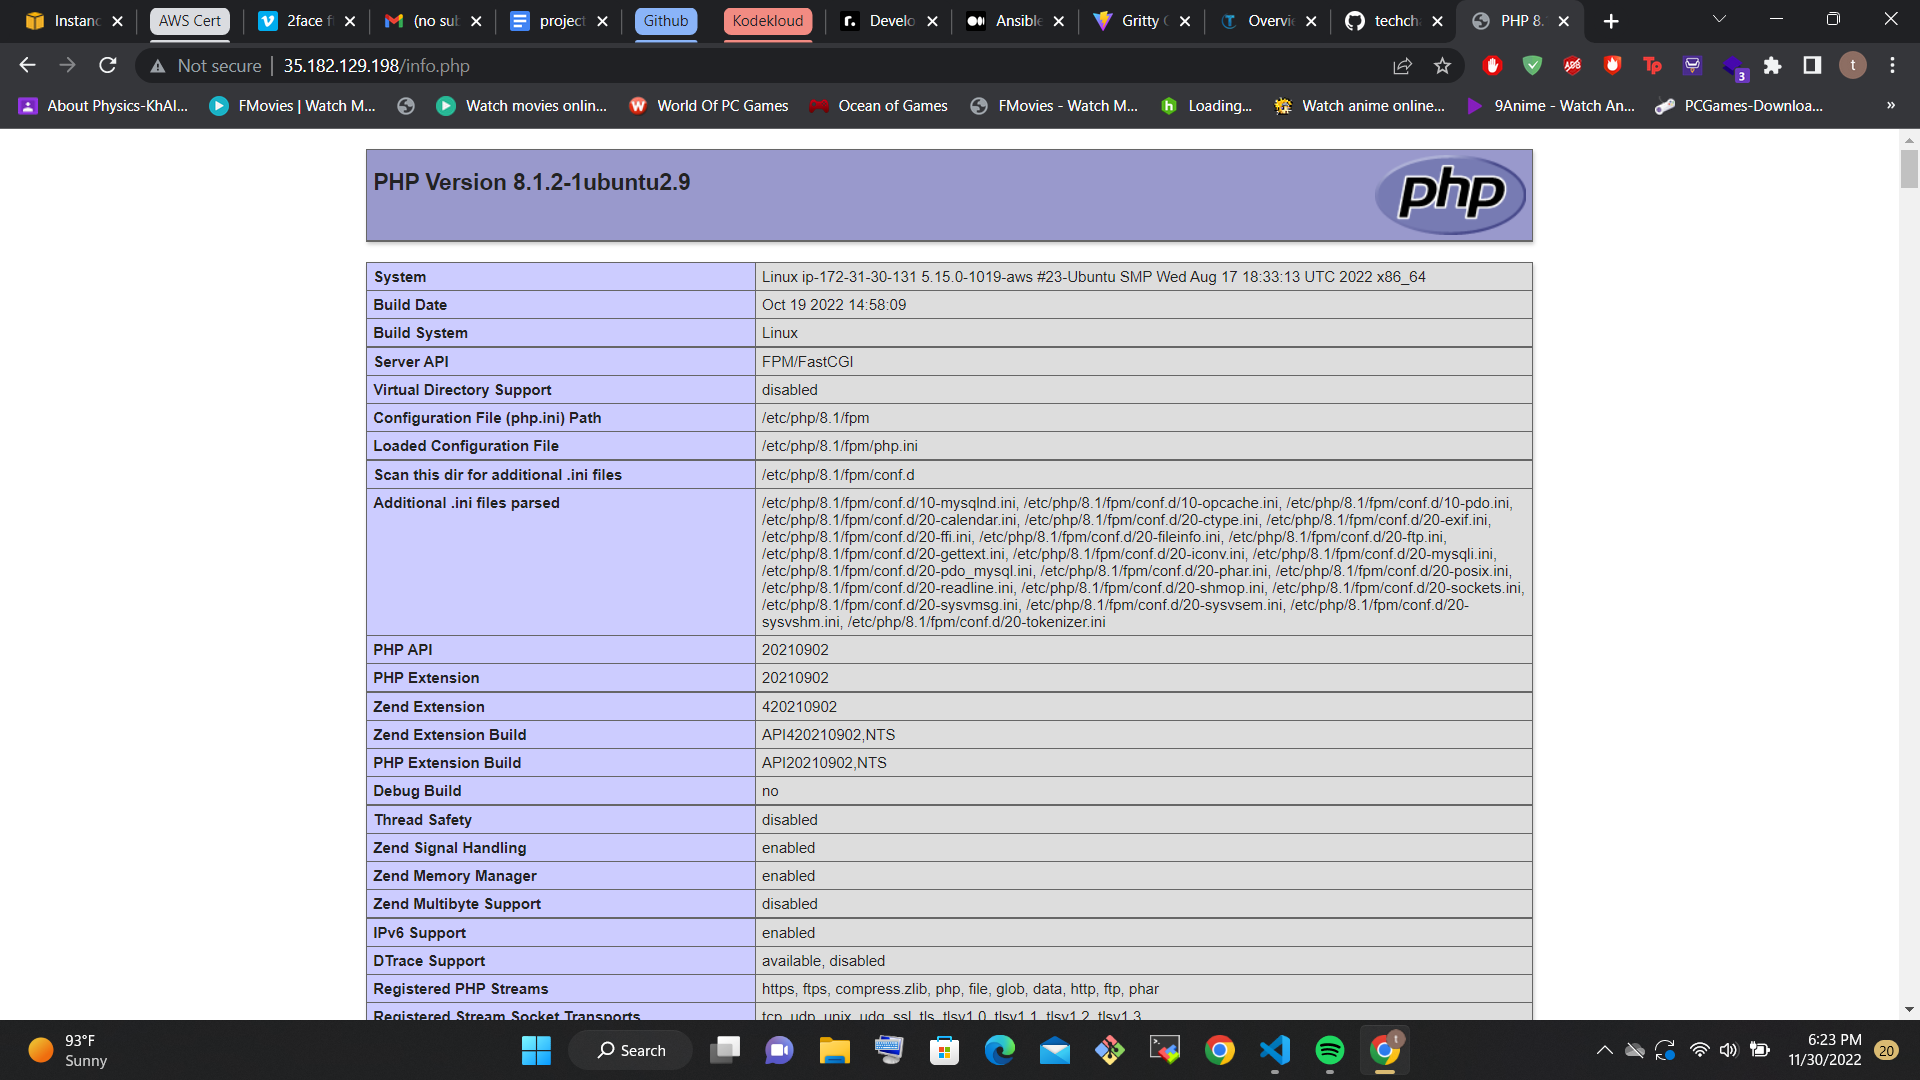Viewport: 1920px width, 1080px height.
Task: Open the tab search dropdown arrow
Action: pos(1719,20)
